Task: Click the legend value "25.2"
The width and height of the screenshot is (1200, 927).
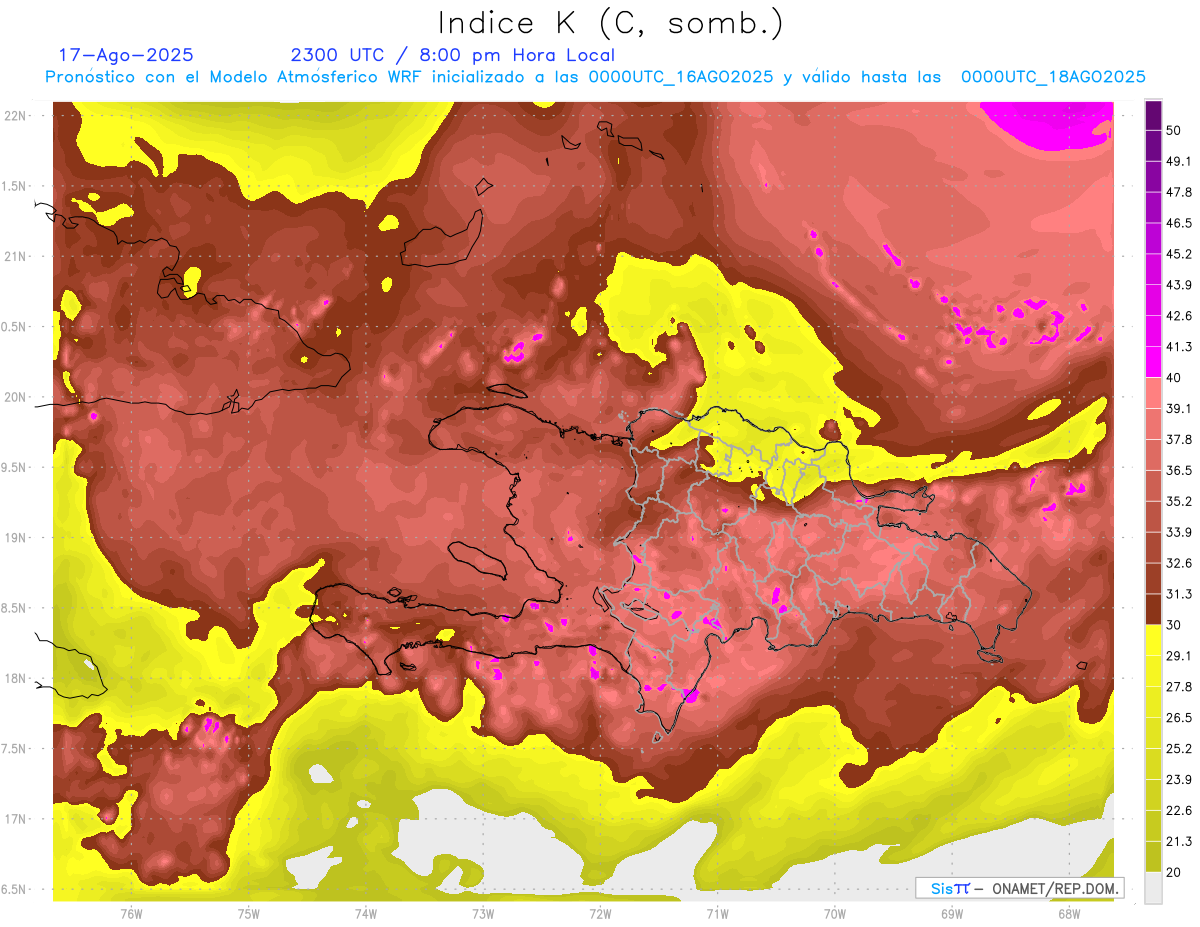Action: [x=1179, y=749]
